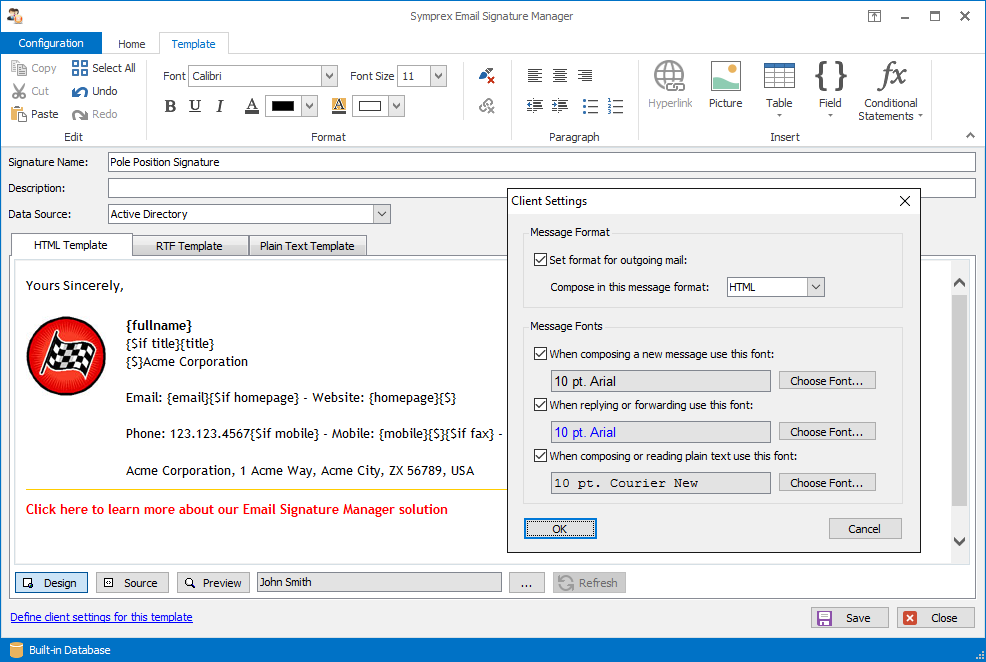
Task: Click the editor scrollbar down arrow
Action: (959, 541)
